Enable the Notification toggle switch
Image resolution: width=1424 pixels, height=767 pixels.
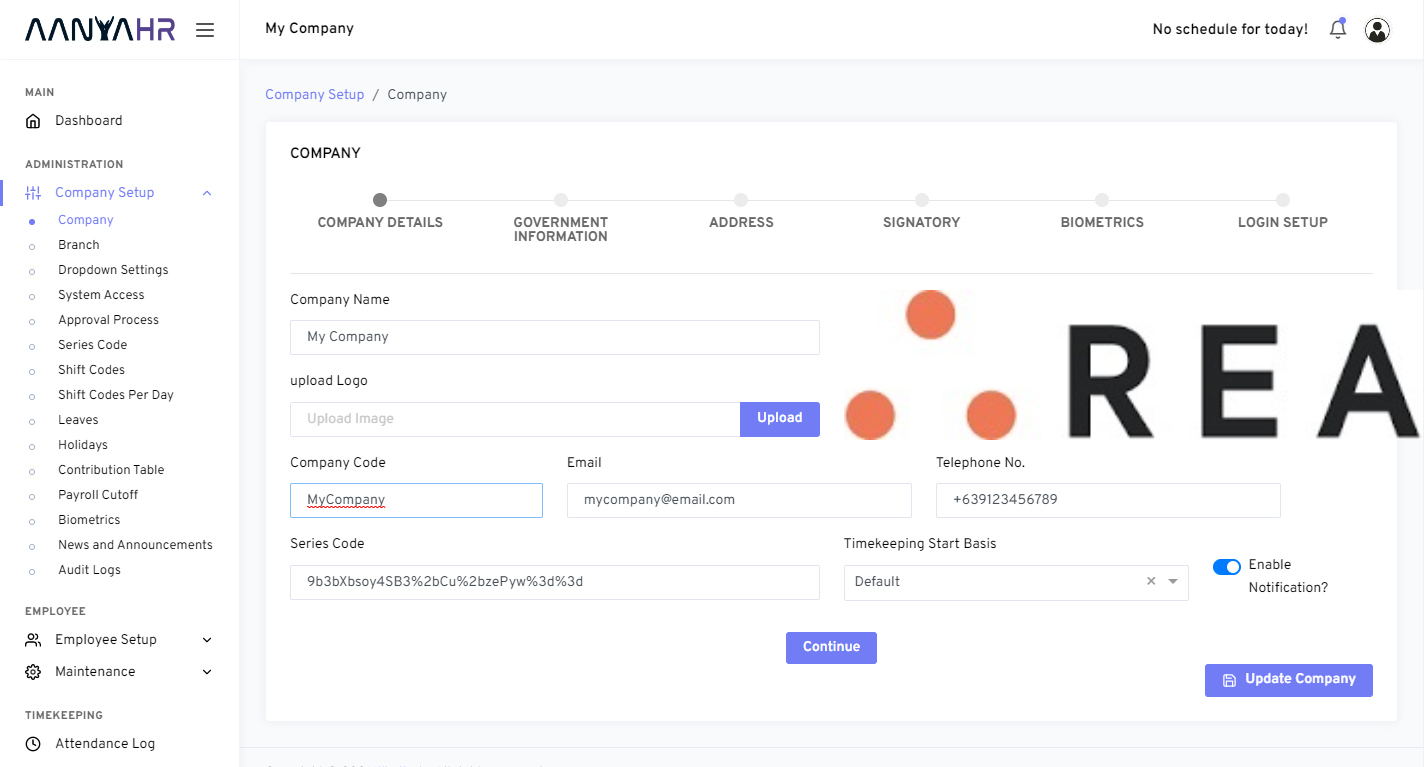click(x=1226, y=567)
